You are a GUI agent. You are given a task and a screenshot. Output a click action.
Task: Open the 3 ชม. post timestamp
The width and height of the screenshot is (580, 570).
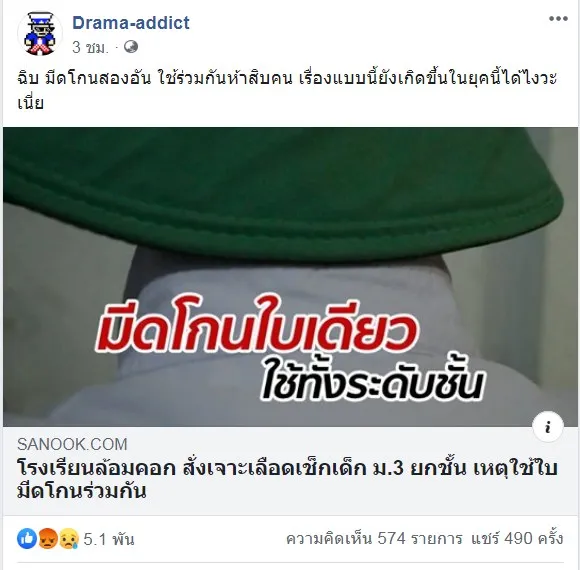click(91, 47)
